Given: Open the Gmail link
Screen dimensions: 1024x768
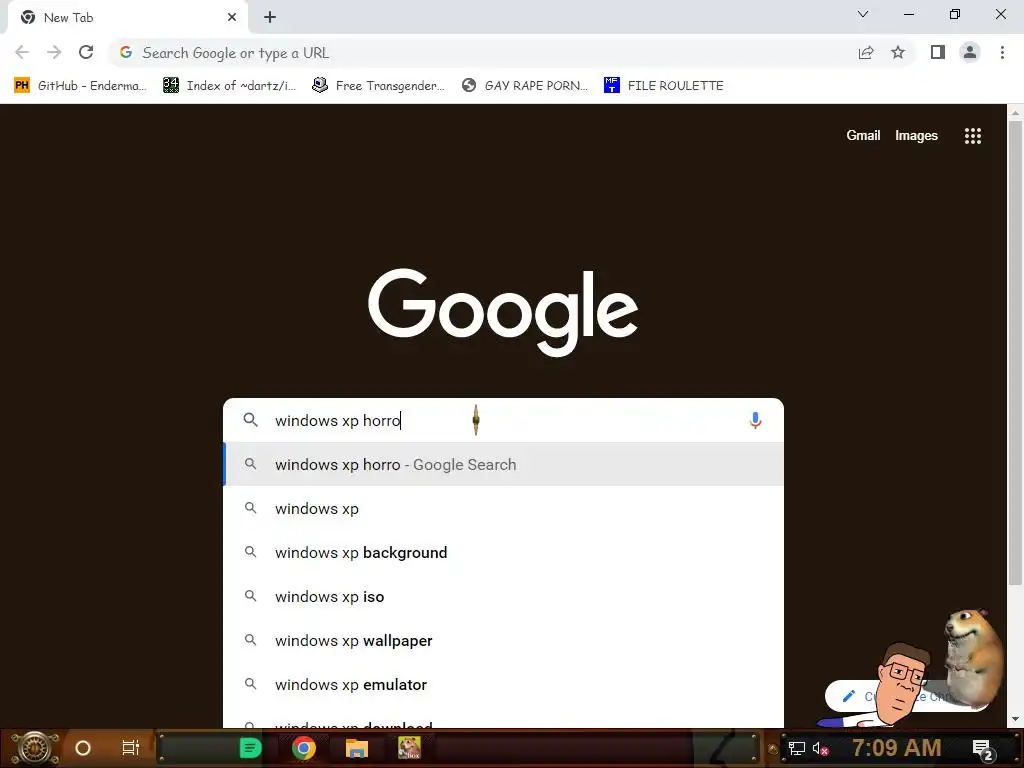Looking at the screenshot, I should [x=863, y=135].
